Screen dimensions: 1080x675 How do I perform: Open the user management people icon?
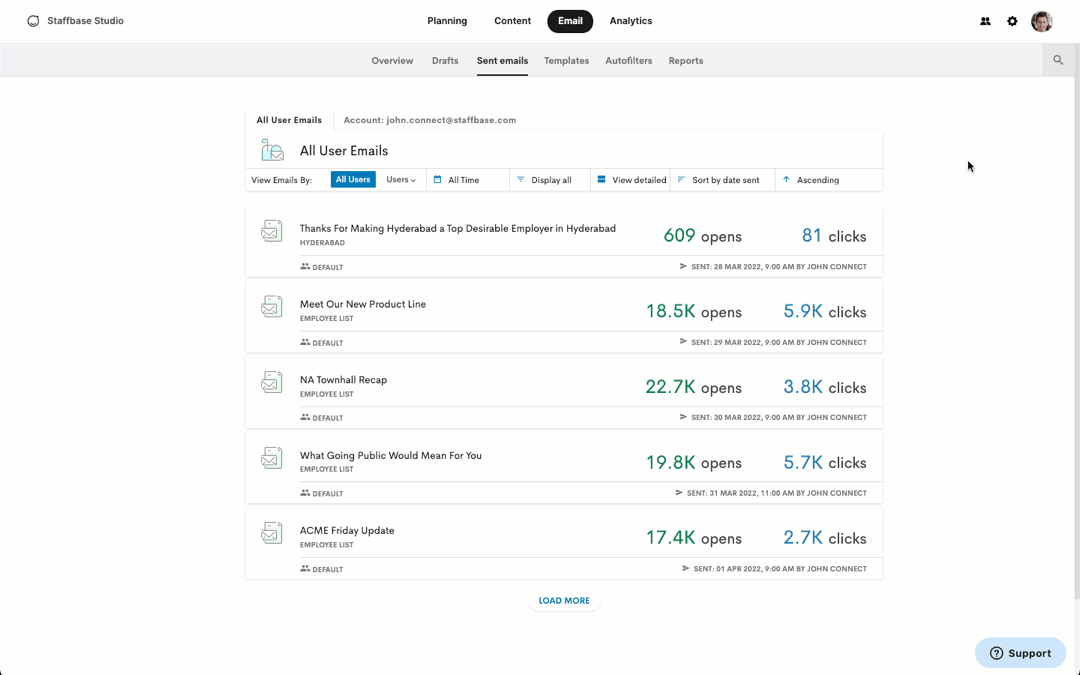coord(985,21)
